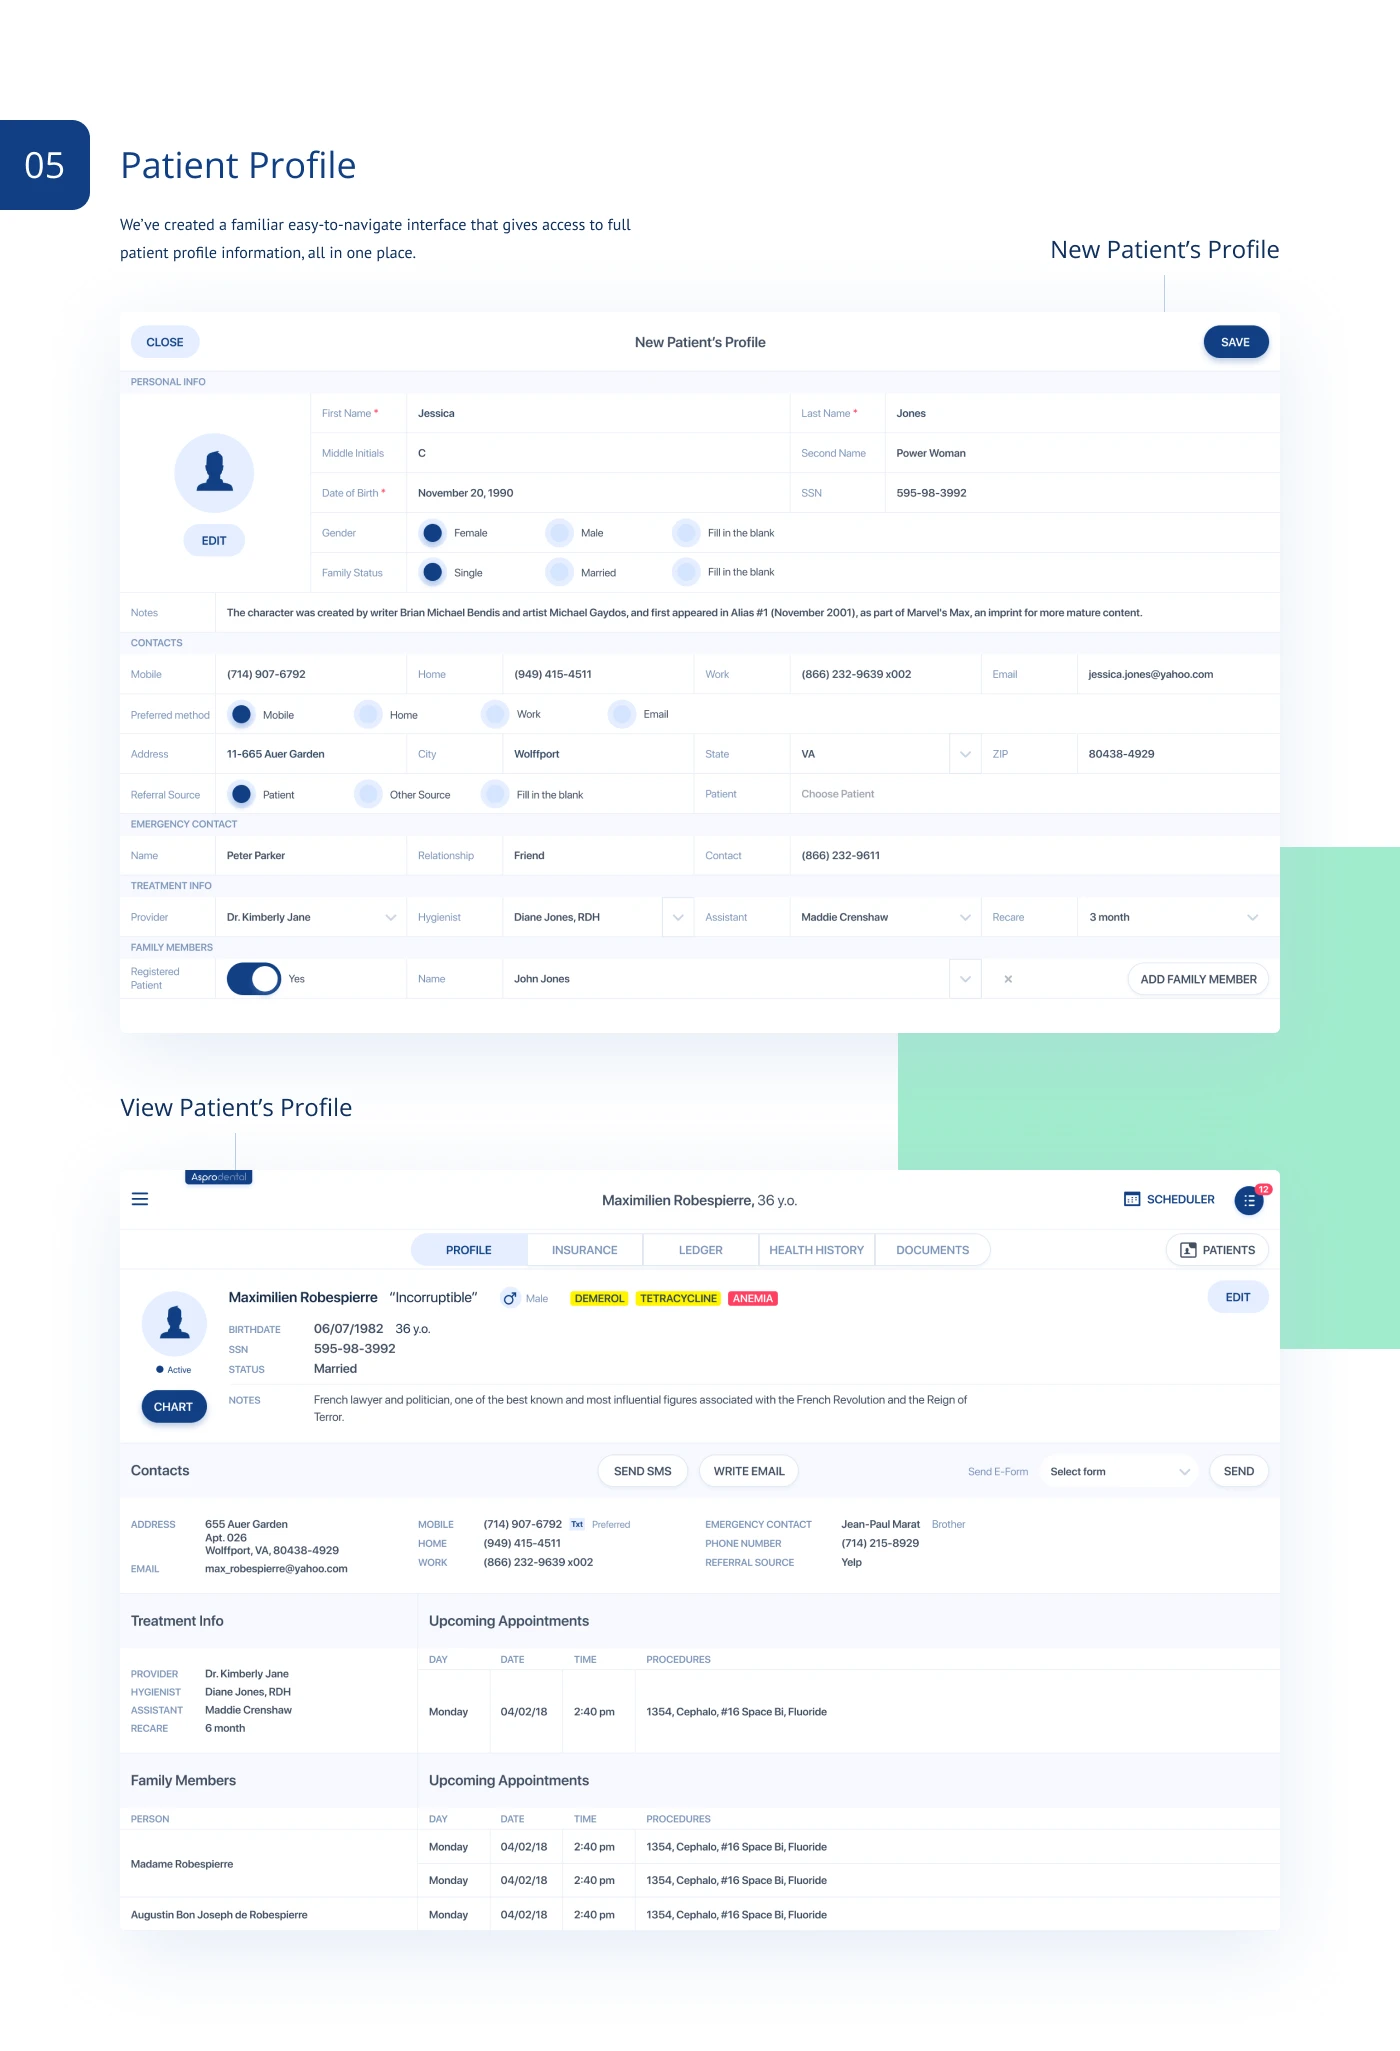Expand the State dropdown showing VA

965,754
